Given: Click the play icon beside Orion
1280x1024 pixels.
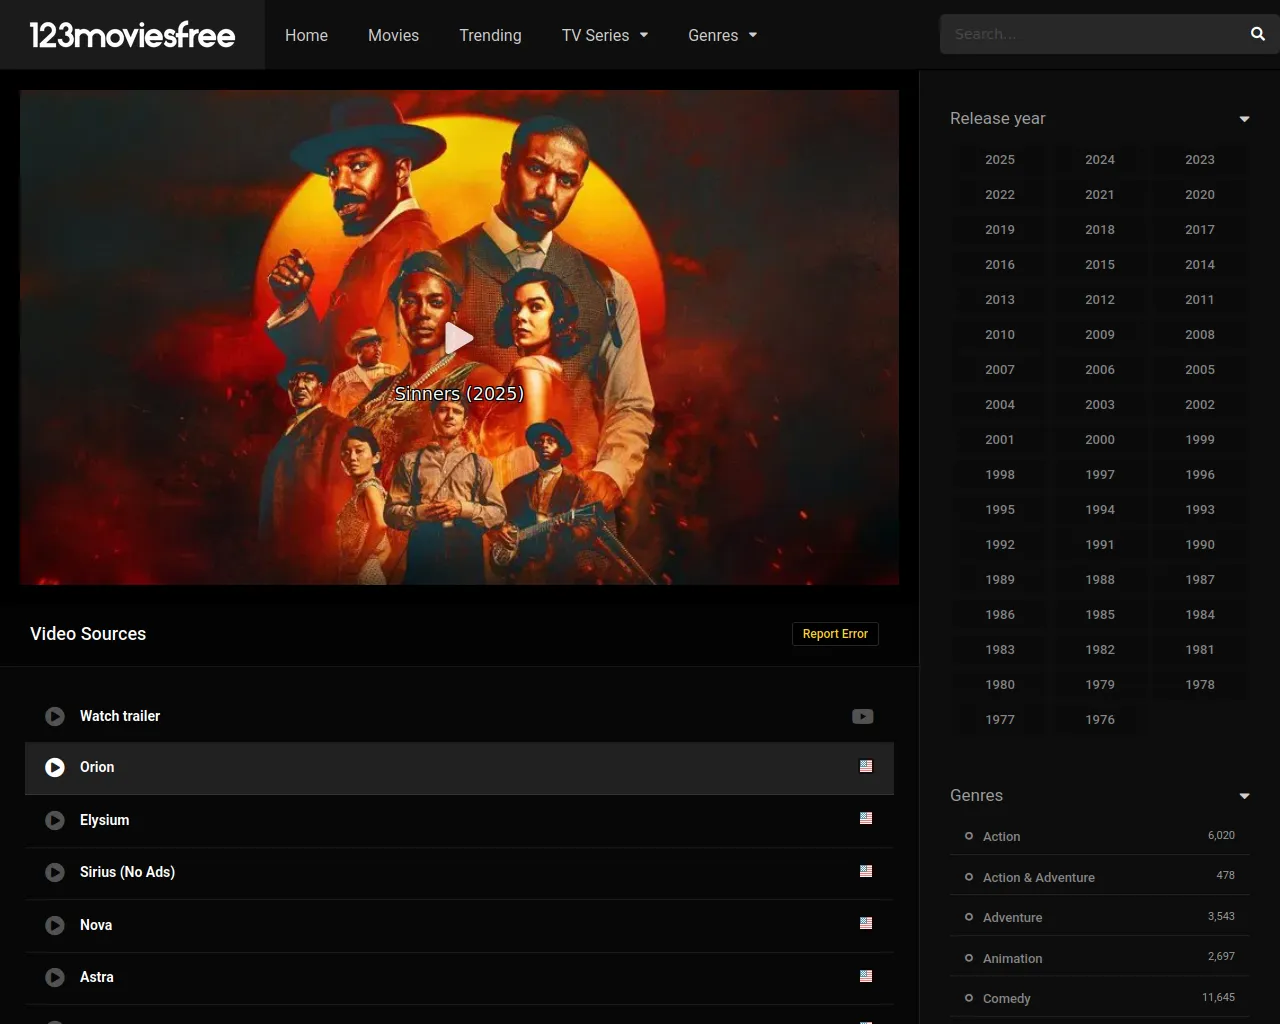Looking at the screenshot, I should 55,767.
